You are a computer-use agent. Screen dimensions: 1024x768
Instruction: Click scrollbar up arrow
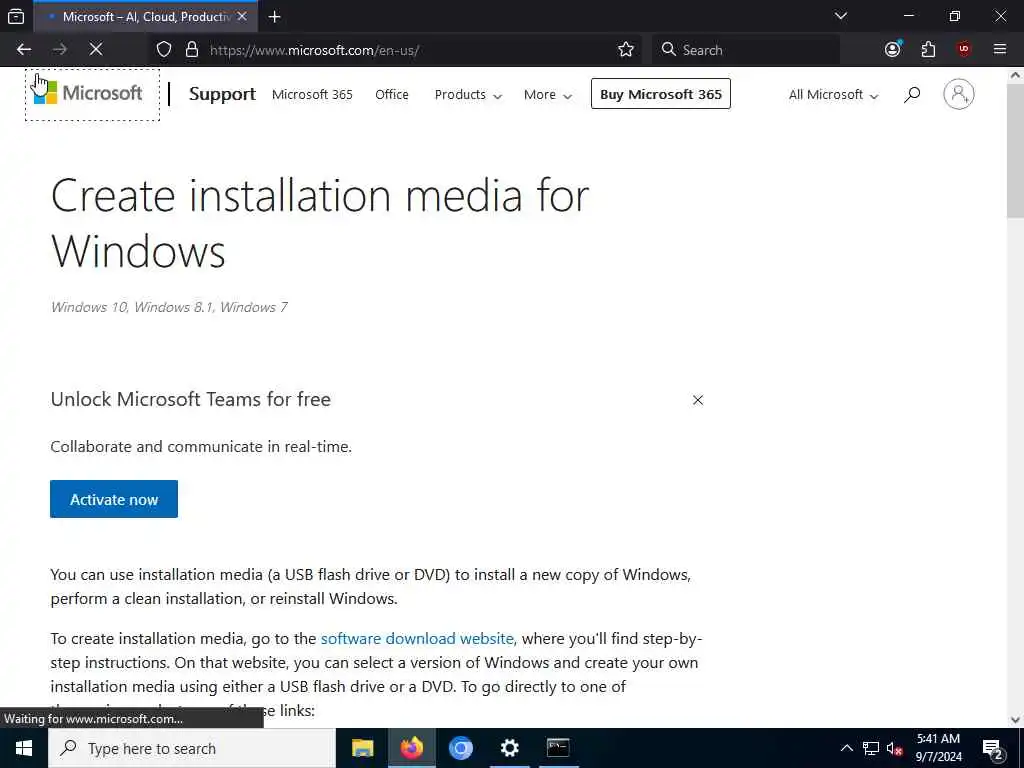1015,75
